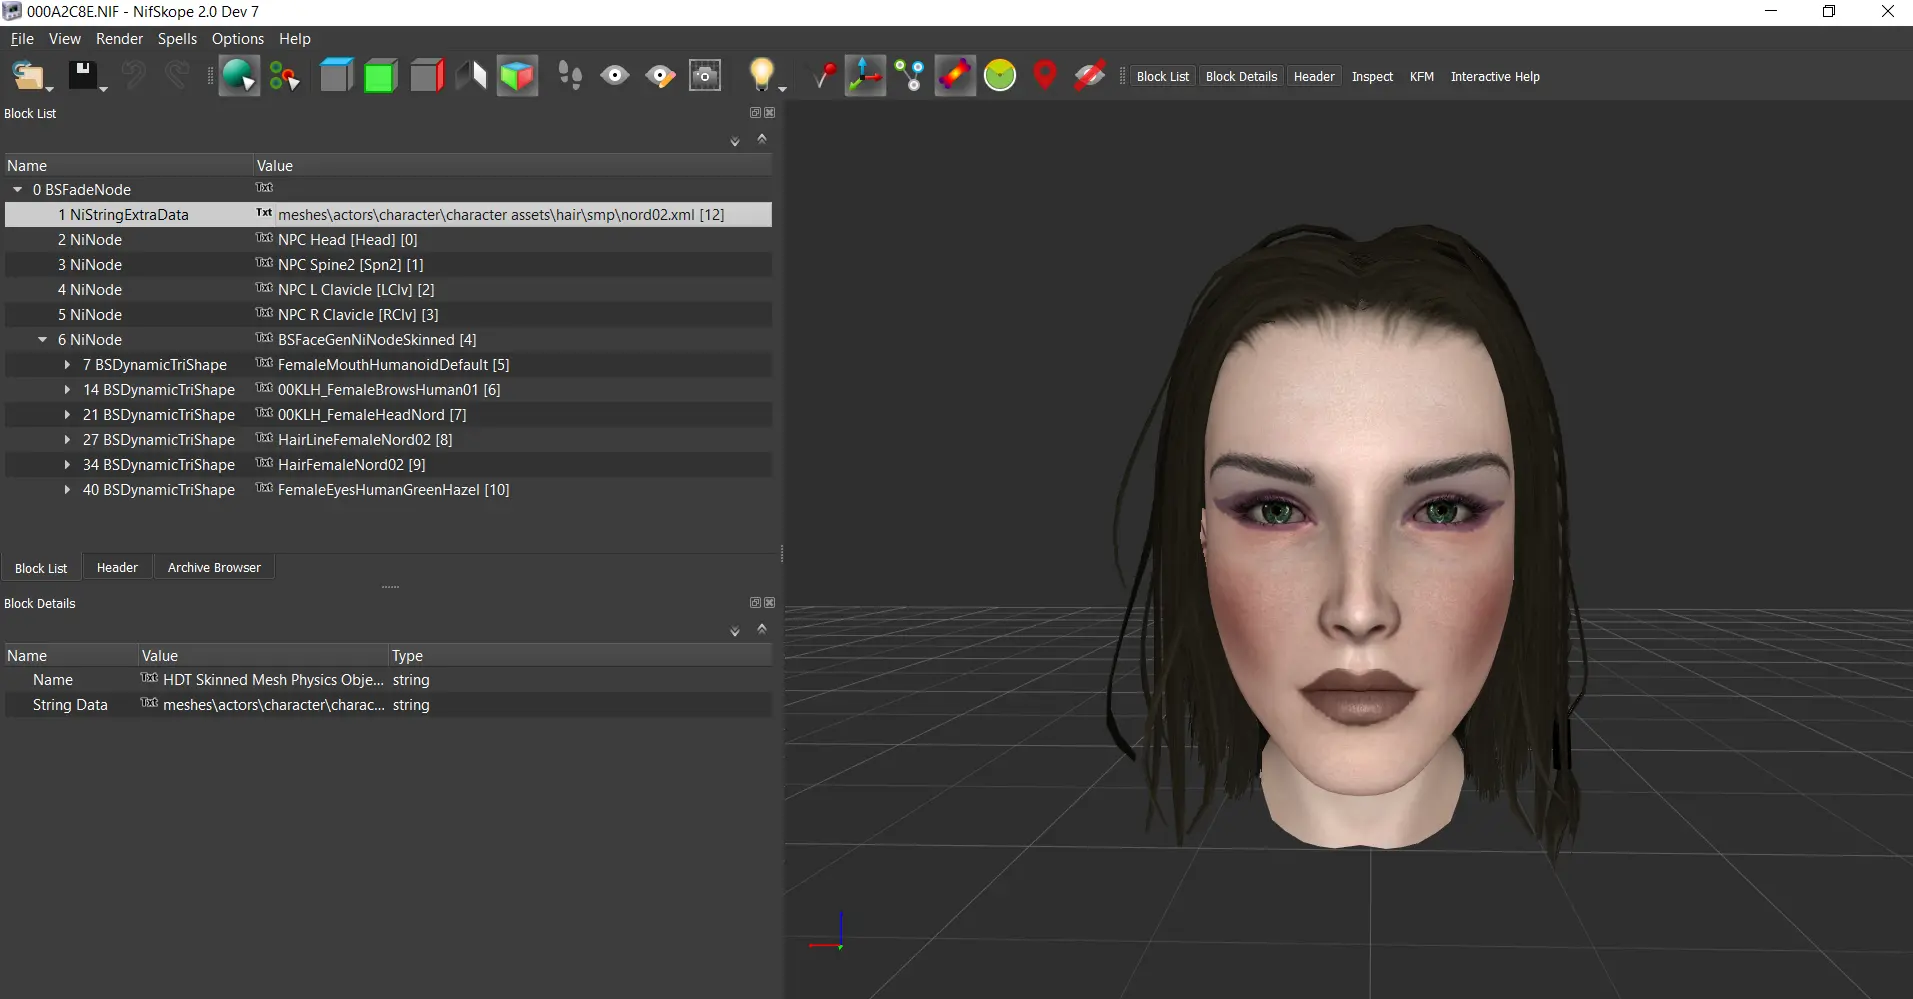Toggle Block List button in top toolbar
Screen dimensions: 1913x999
point(1163,76)
